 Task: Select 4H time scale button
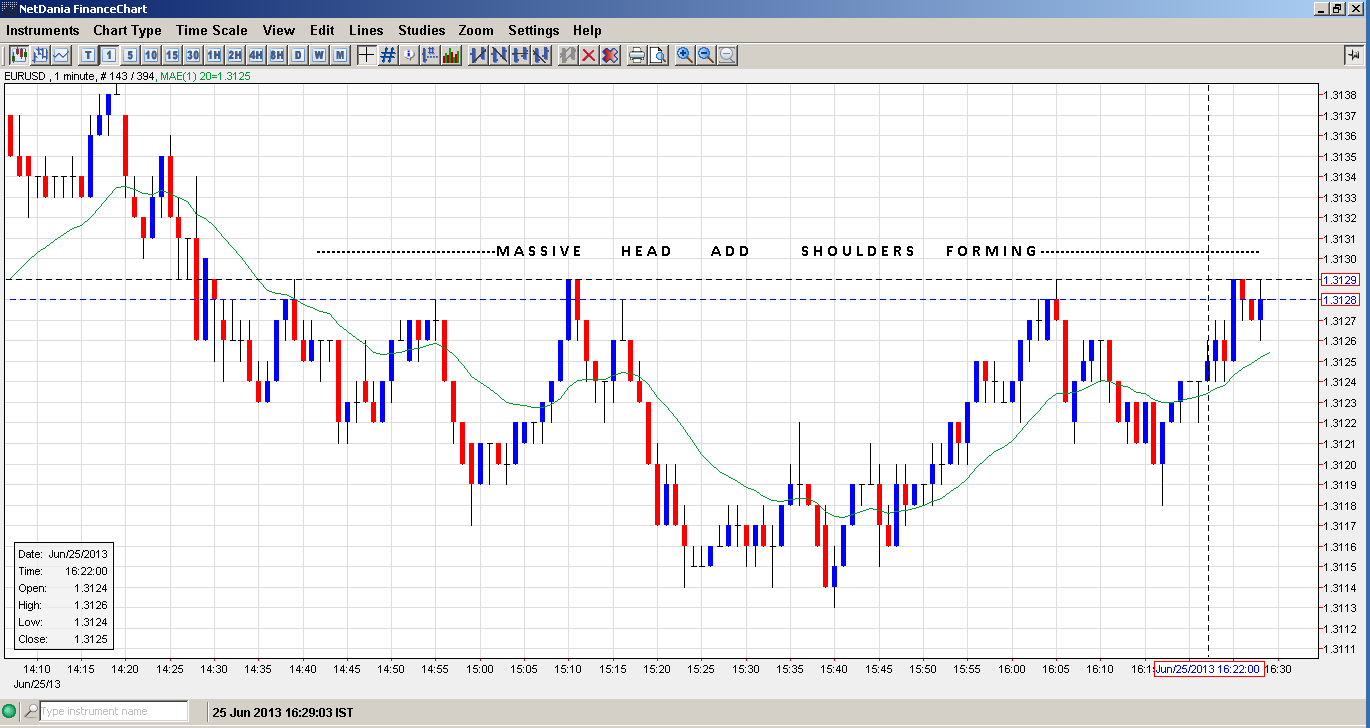(x=256, y=55)
